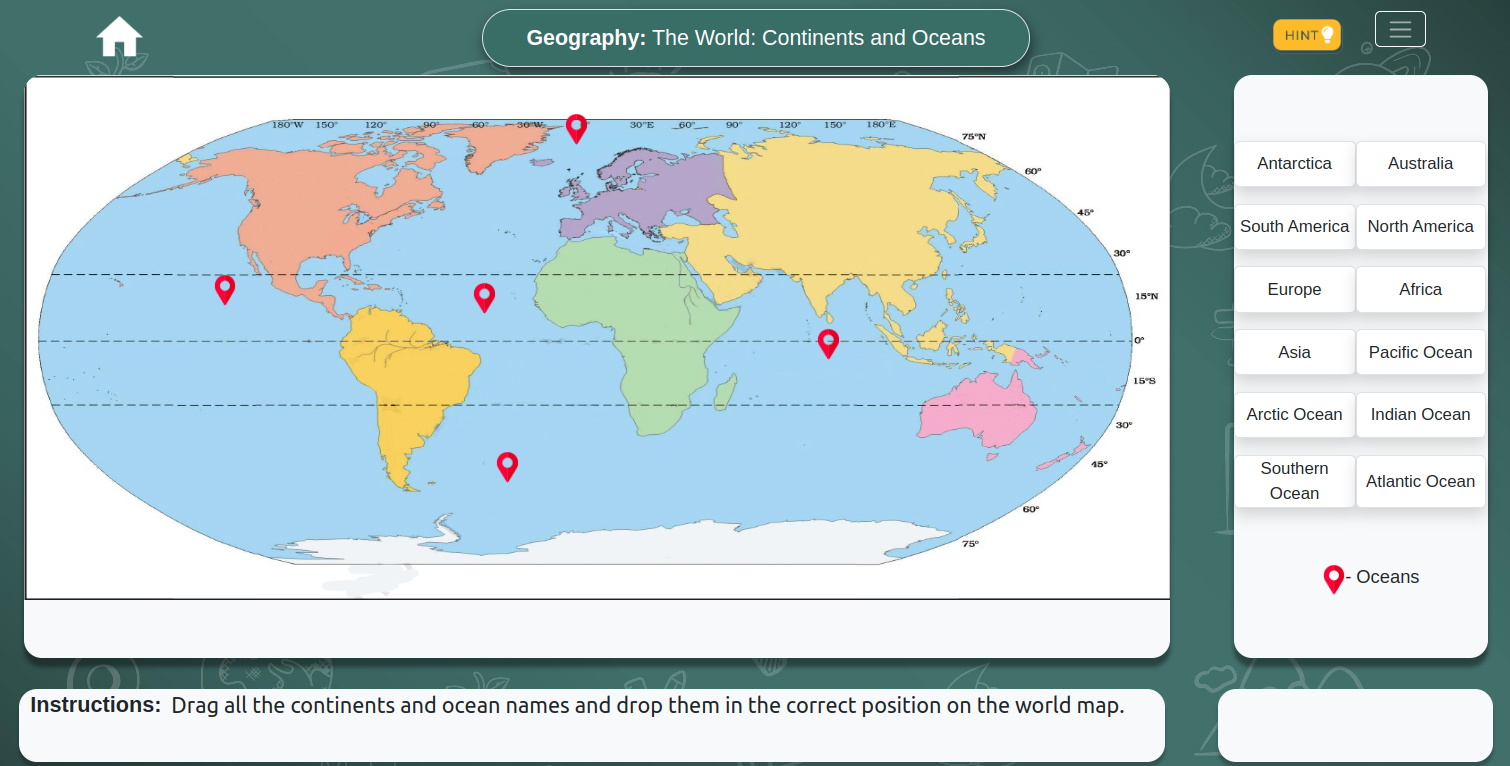Viewport: 1510px width, 766px height.
Task: Select the Asia label
Action: click(x=1294, y=352)
